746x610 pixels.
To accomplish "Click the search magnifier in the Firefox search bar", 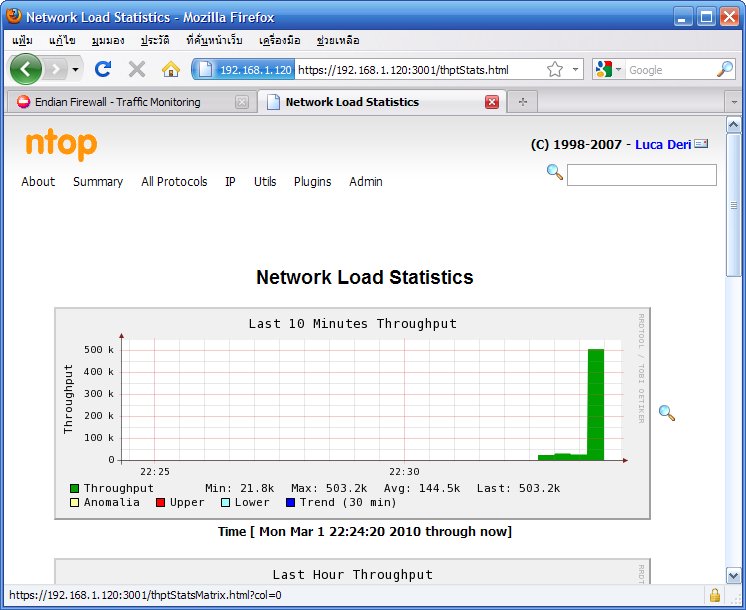I will coord(725,69).
